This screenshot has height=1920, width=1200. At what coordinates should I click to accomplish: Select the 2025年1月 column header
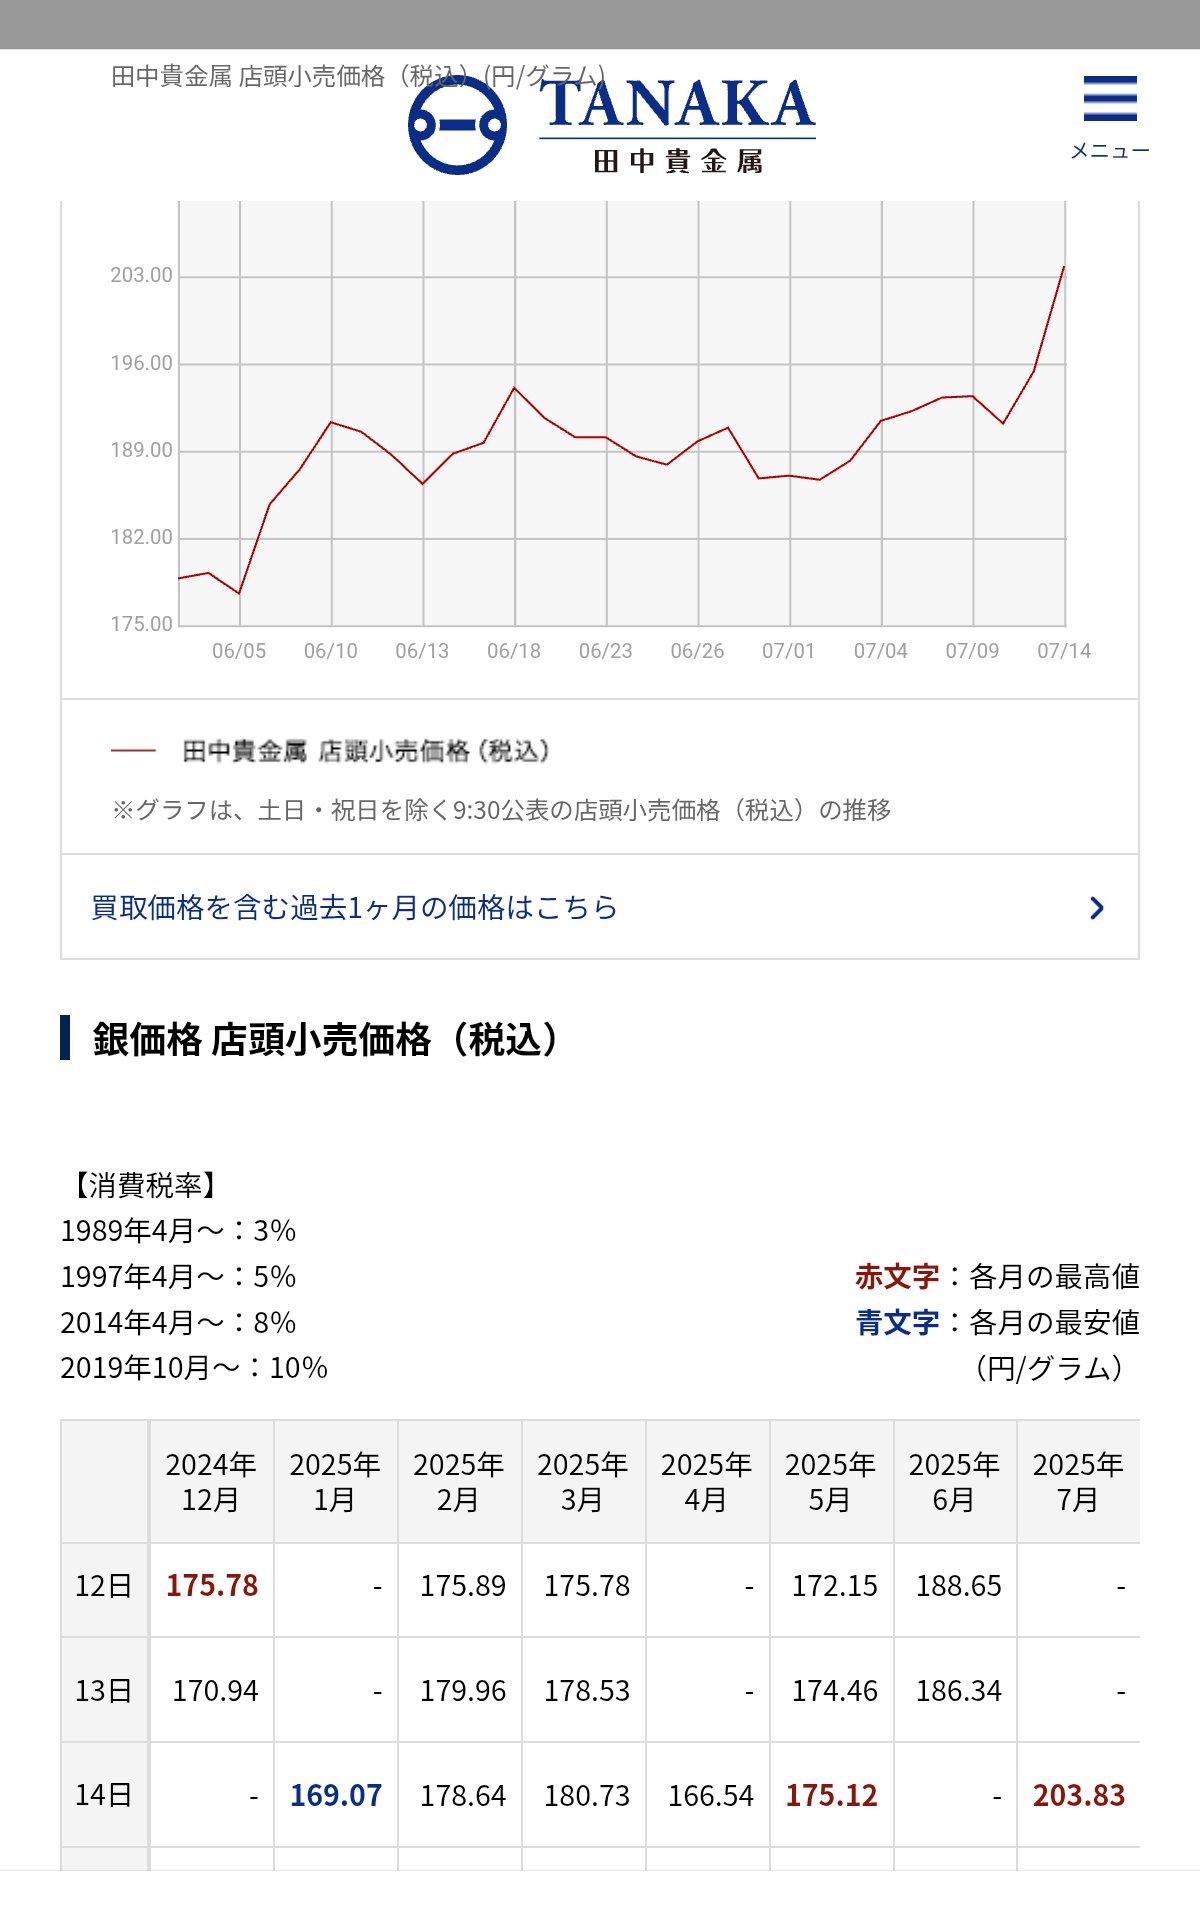[335, 1482]
